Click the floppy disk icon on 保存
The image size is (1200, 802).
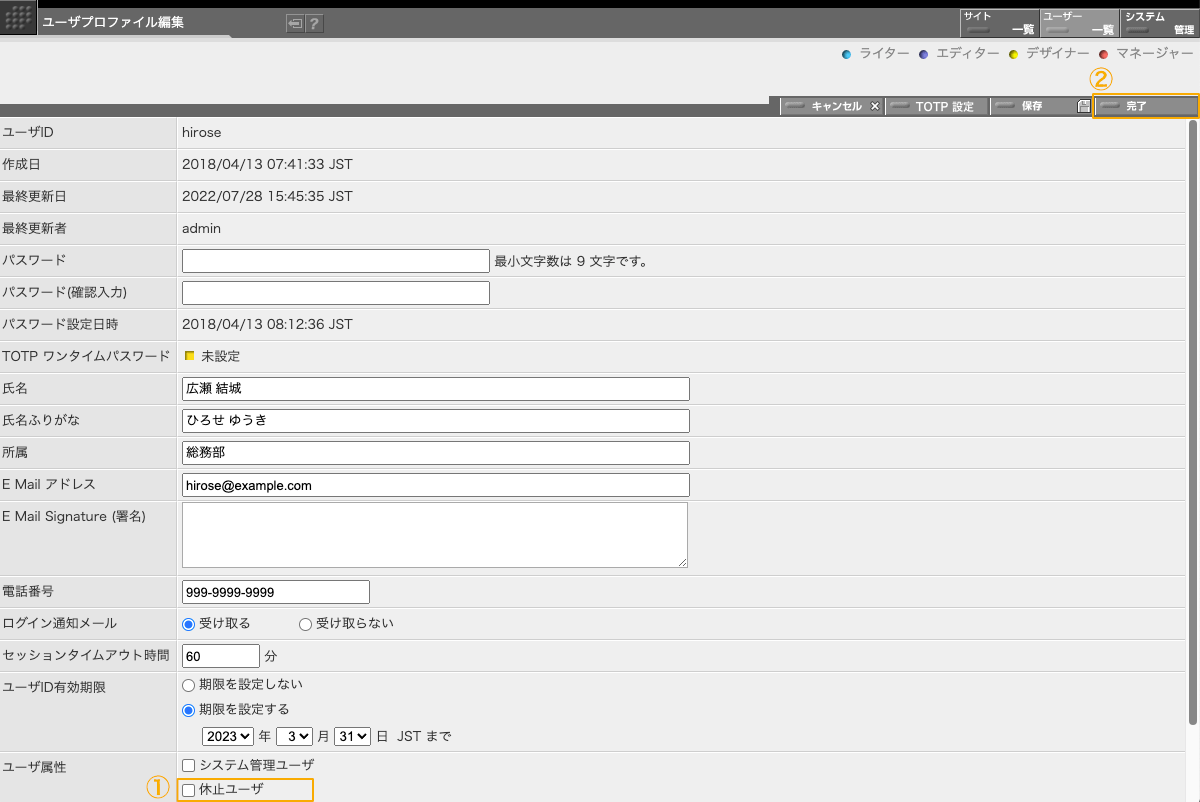click(1083, 106)
